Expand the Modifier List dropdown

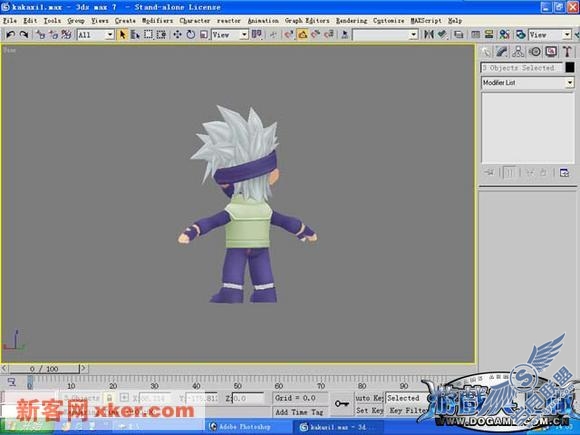(x=527, y=82)
